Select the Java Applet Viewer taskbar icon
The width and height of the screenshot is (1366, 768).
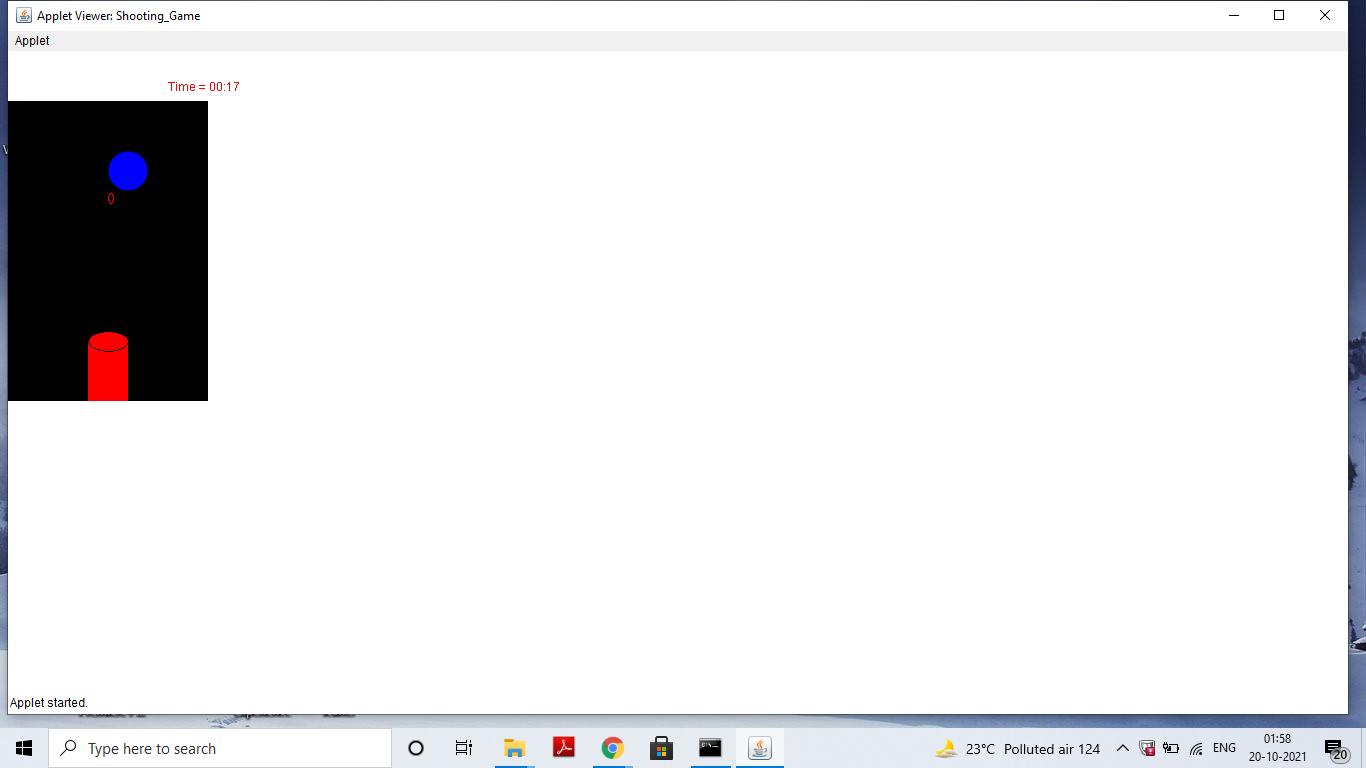point(759,748)
